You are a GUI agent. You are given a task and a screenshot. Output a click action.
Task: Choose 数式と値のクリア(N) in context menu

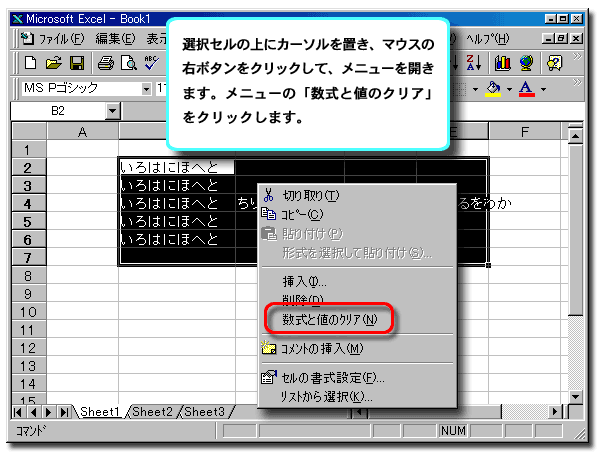[357, 319]
